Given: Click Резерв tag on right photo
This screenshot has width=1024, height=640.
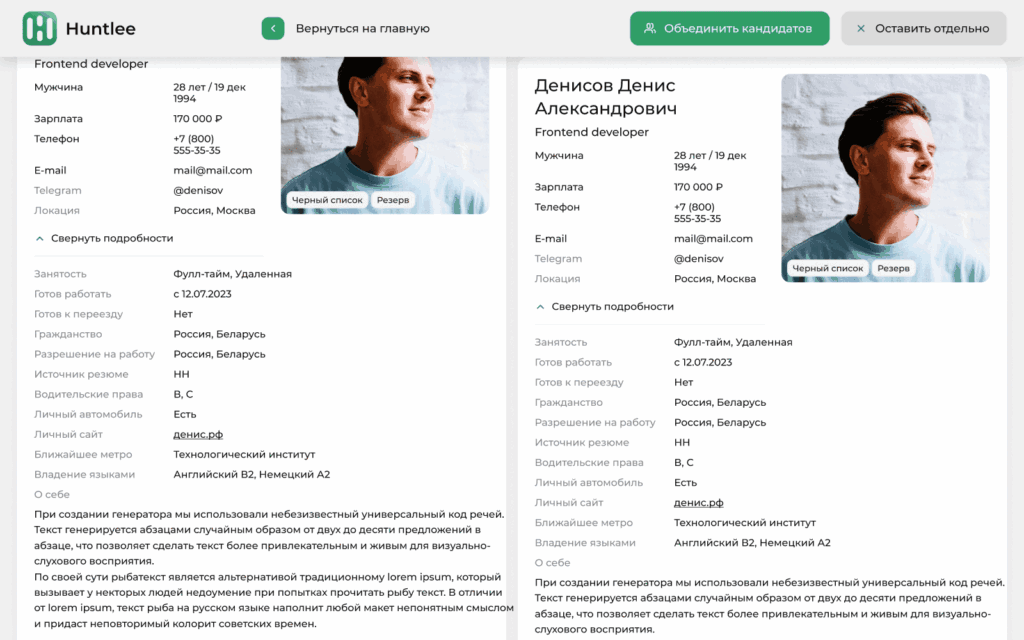Looking at the screenshot, I should point(893,268).
